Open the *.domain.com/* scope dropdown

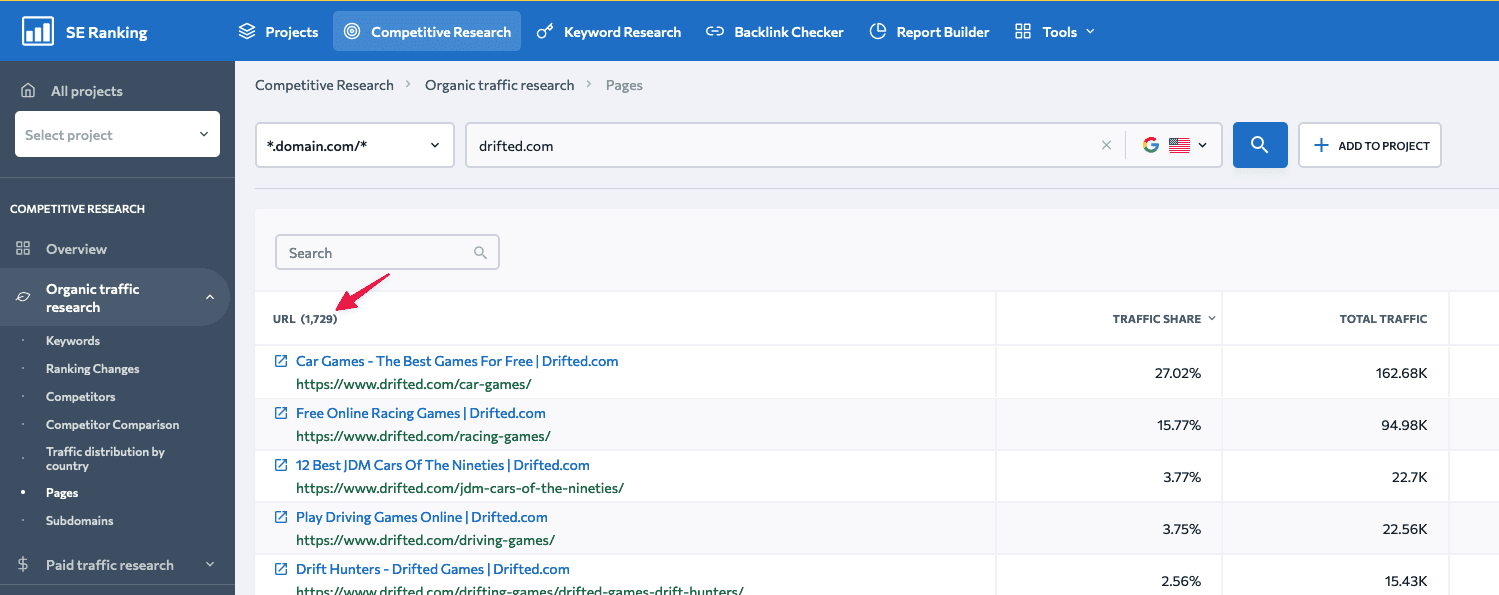click(x=354, y=145)
